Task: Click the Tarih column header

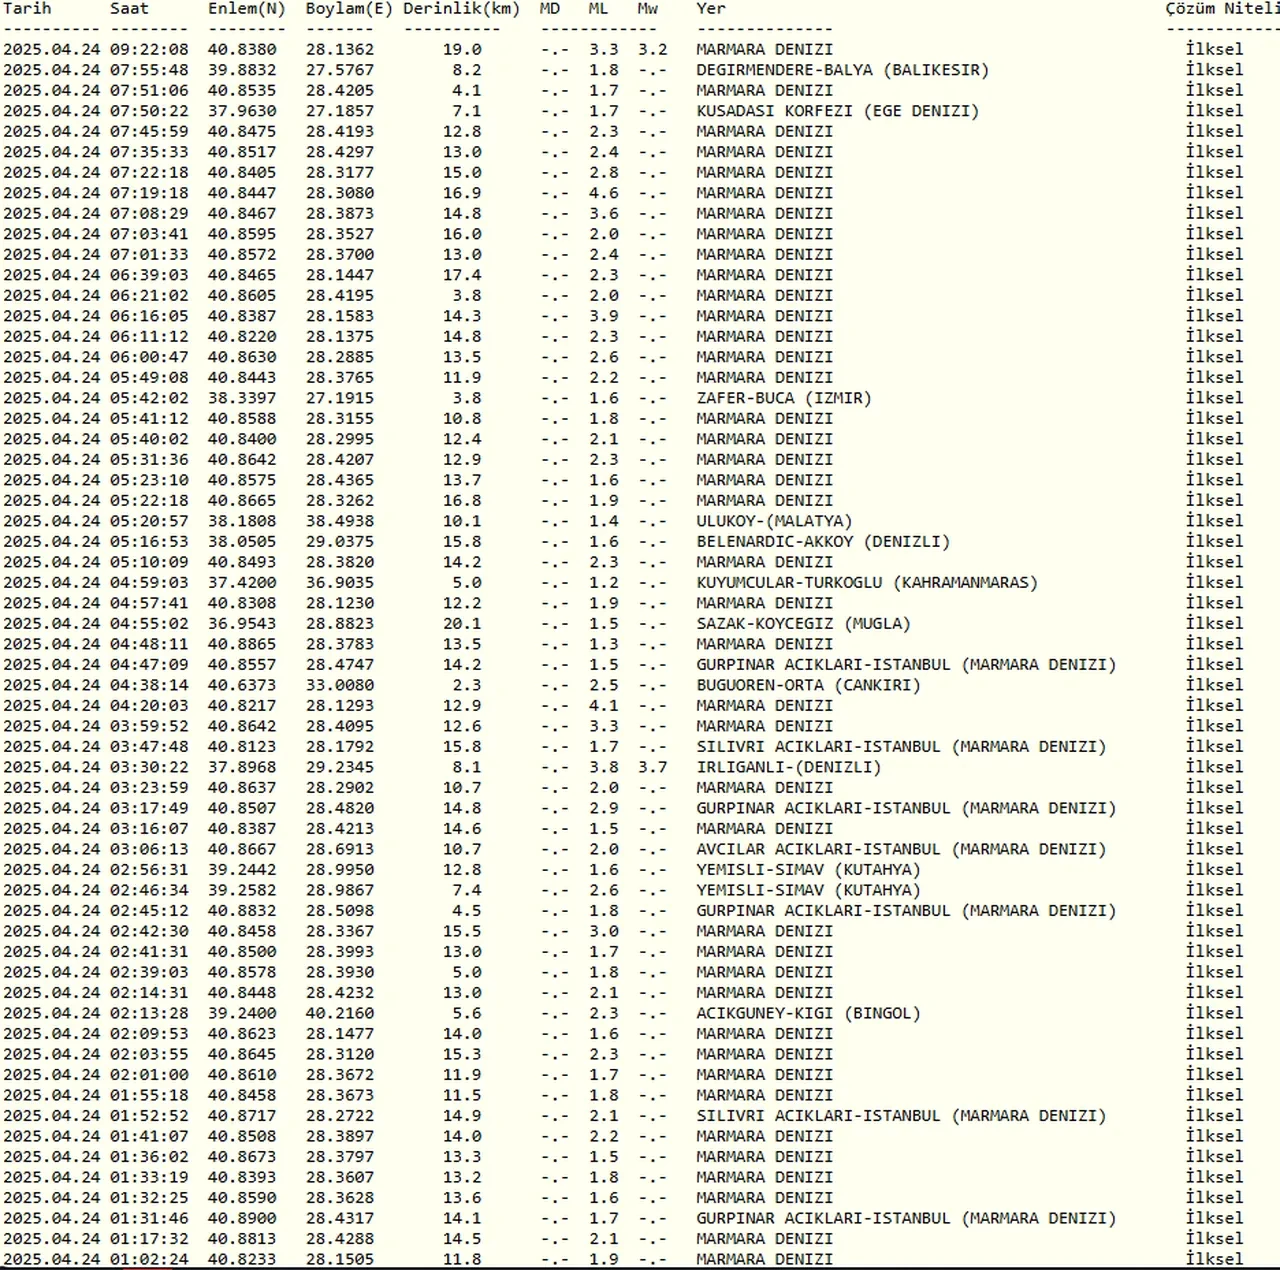Action: (x=27, y=9)
